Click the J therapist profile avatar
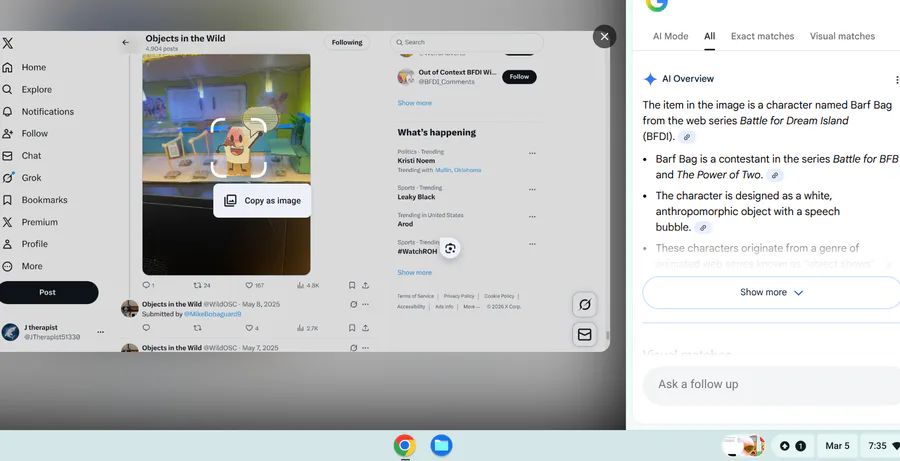 (10, 332)
